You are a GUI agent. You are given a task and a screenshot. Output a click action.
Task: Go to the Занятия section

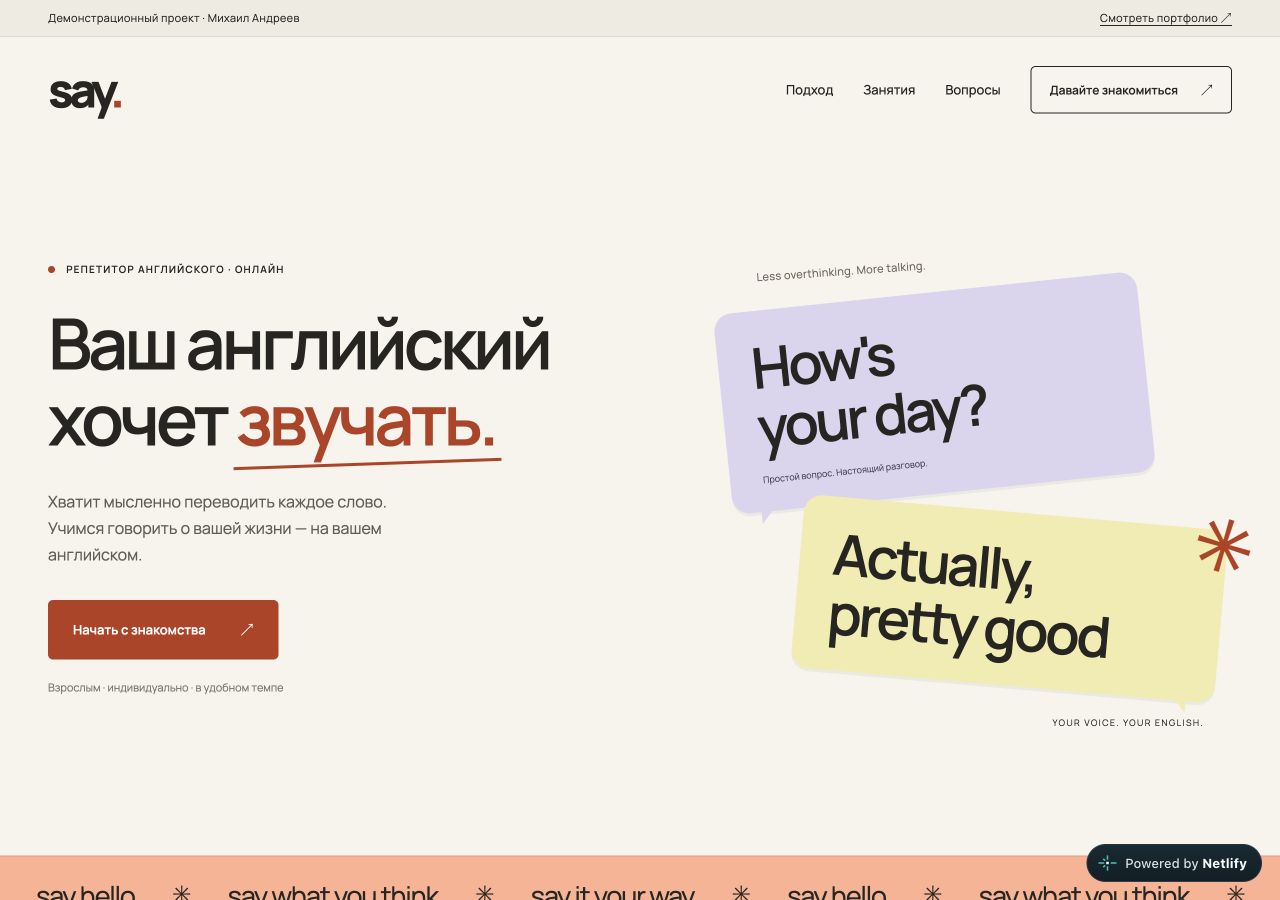(x=889, y=90)
